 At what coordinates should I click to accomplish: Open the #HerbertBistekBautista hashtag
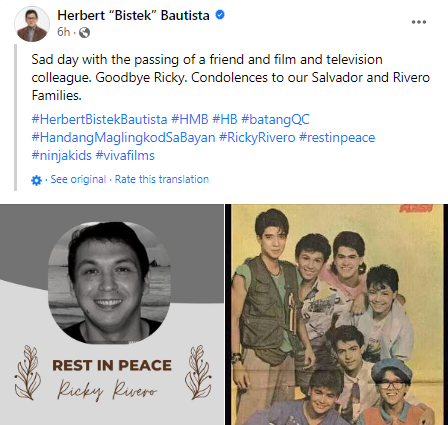99,119
